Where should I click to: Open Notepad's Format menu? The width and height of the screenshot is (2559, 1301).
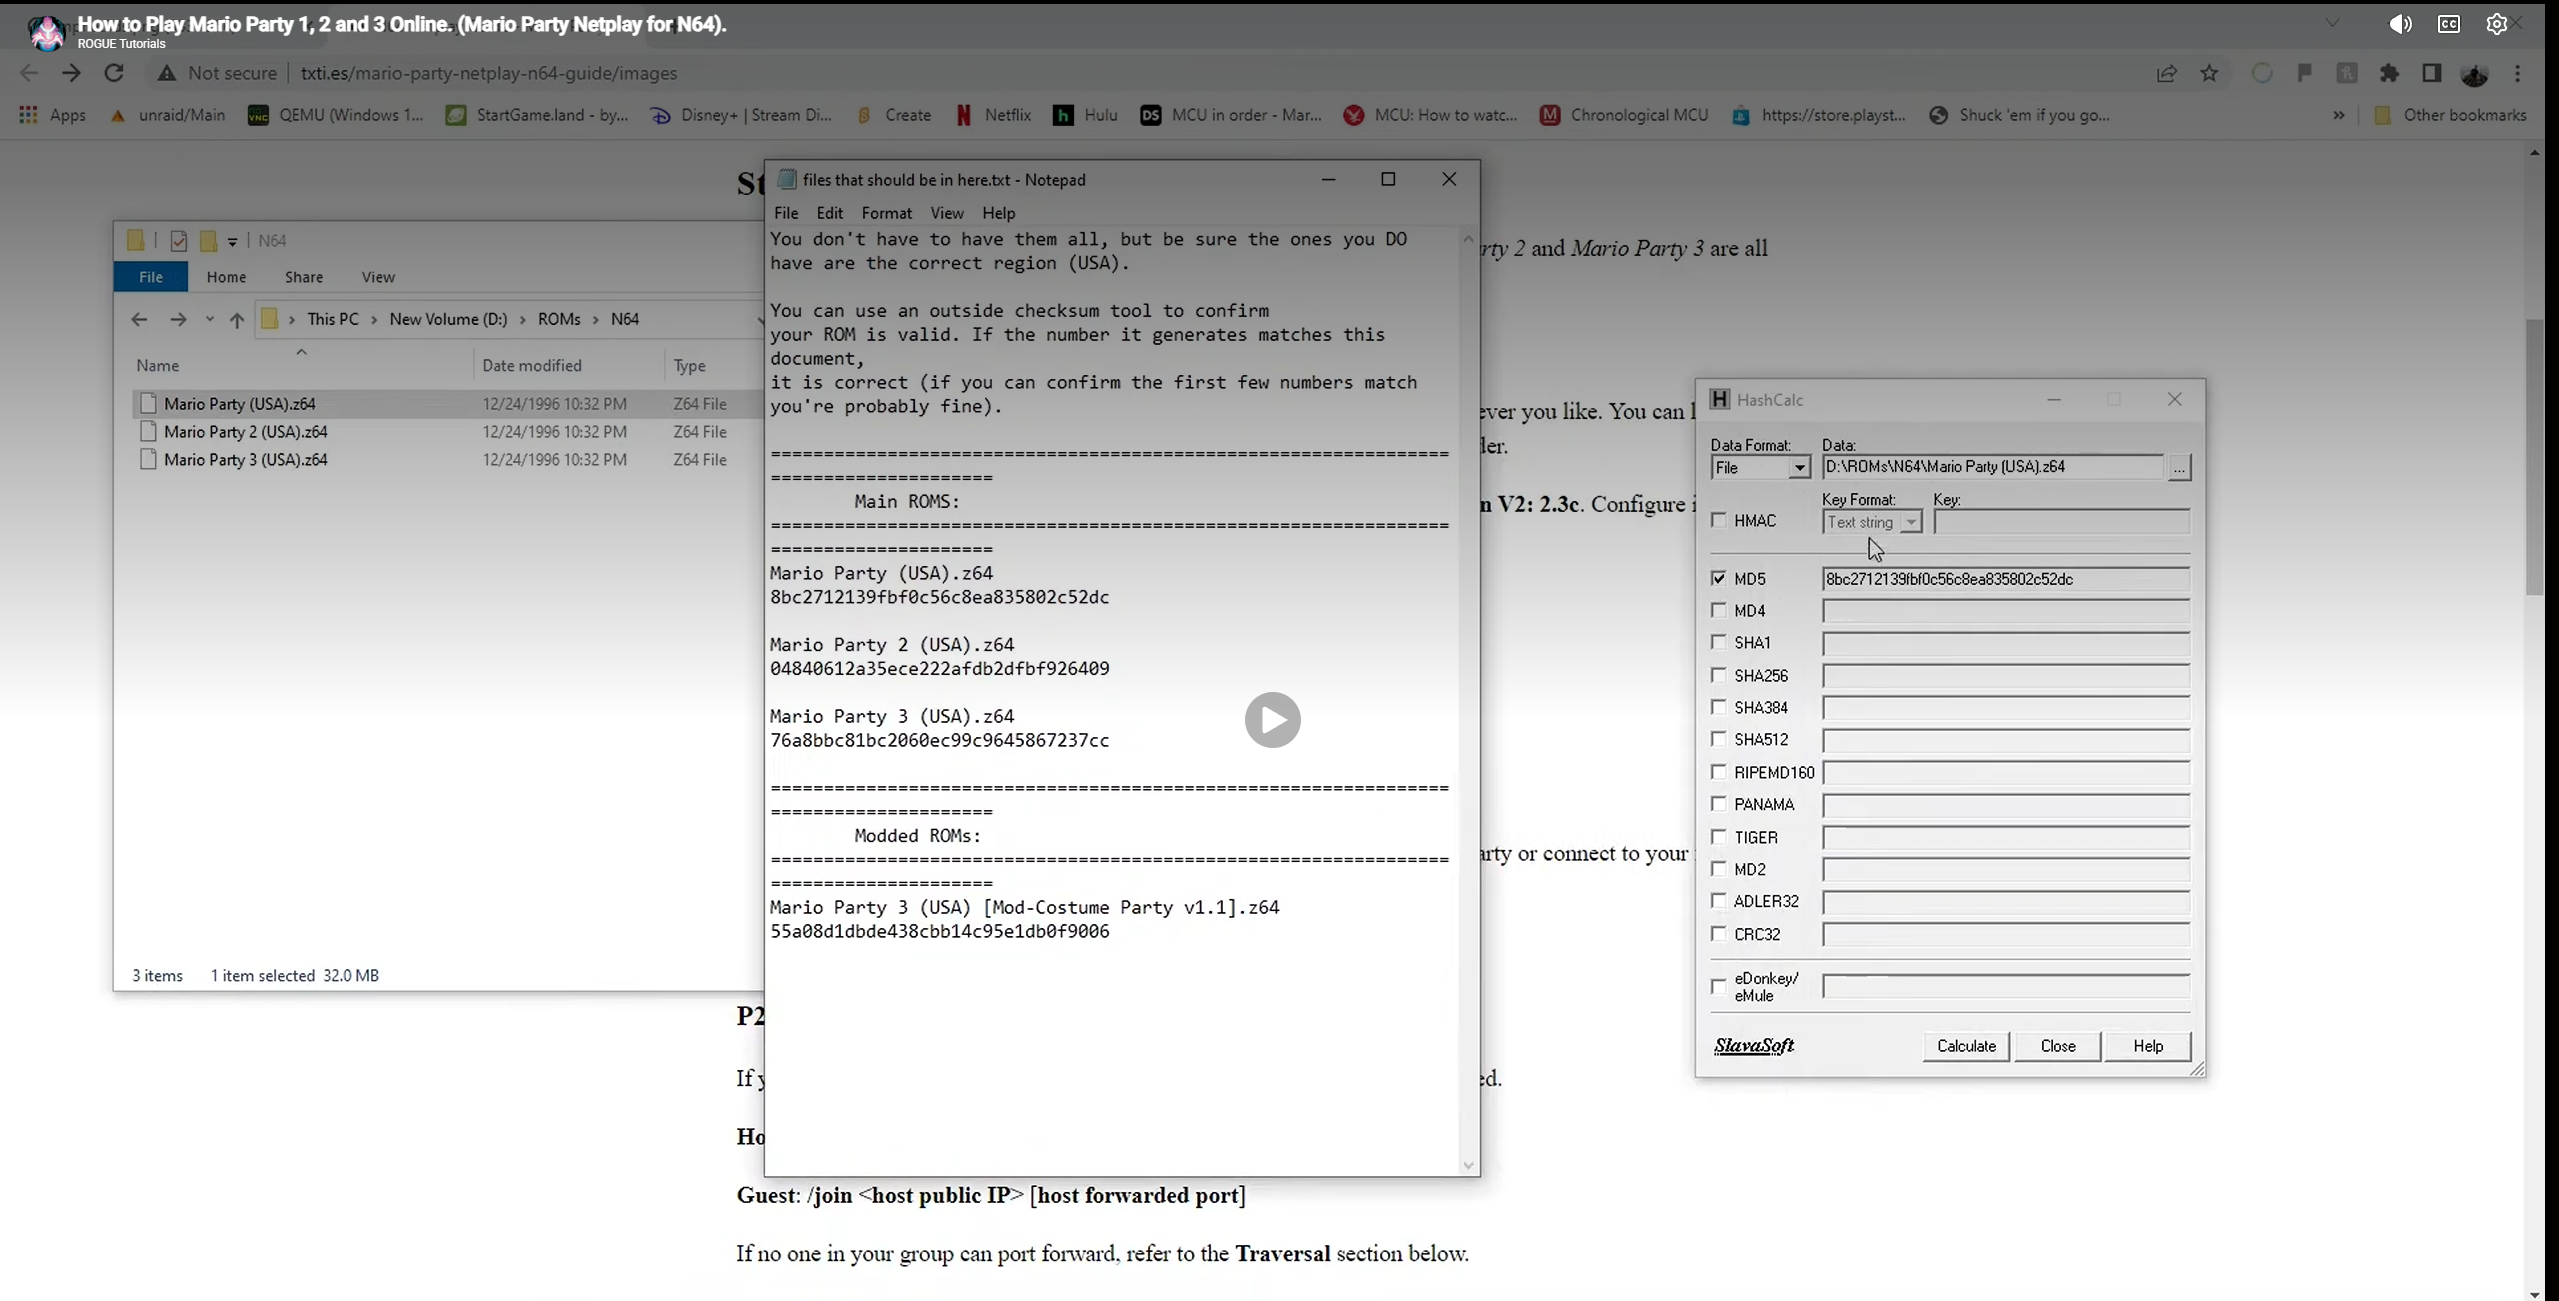point(886,213)
